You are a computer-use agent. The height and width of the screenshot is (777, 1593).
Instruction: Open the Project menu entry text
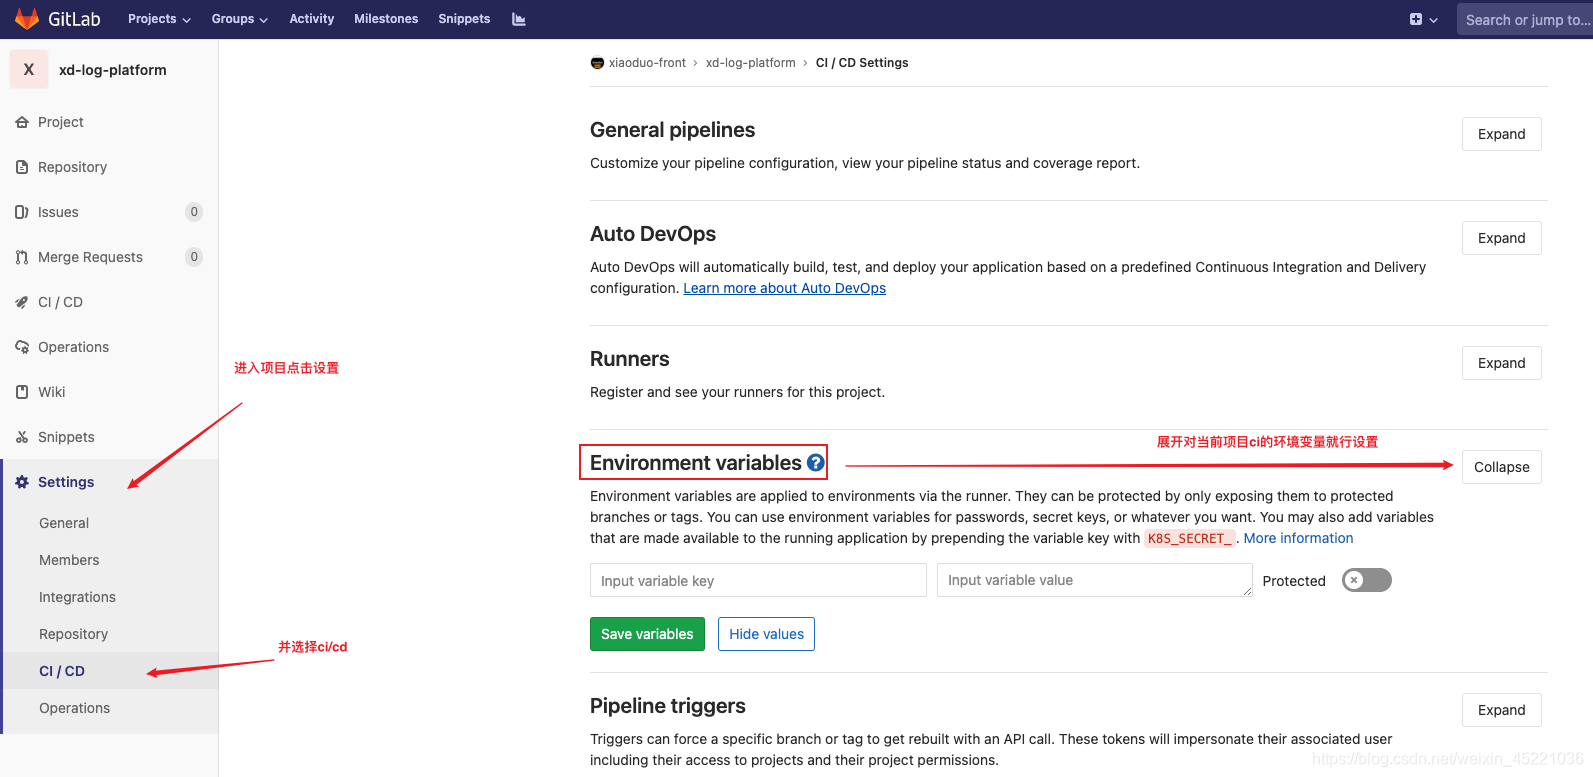pos(61,122)
